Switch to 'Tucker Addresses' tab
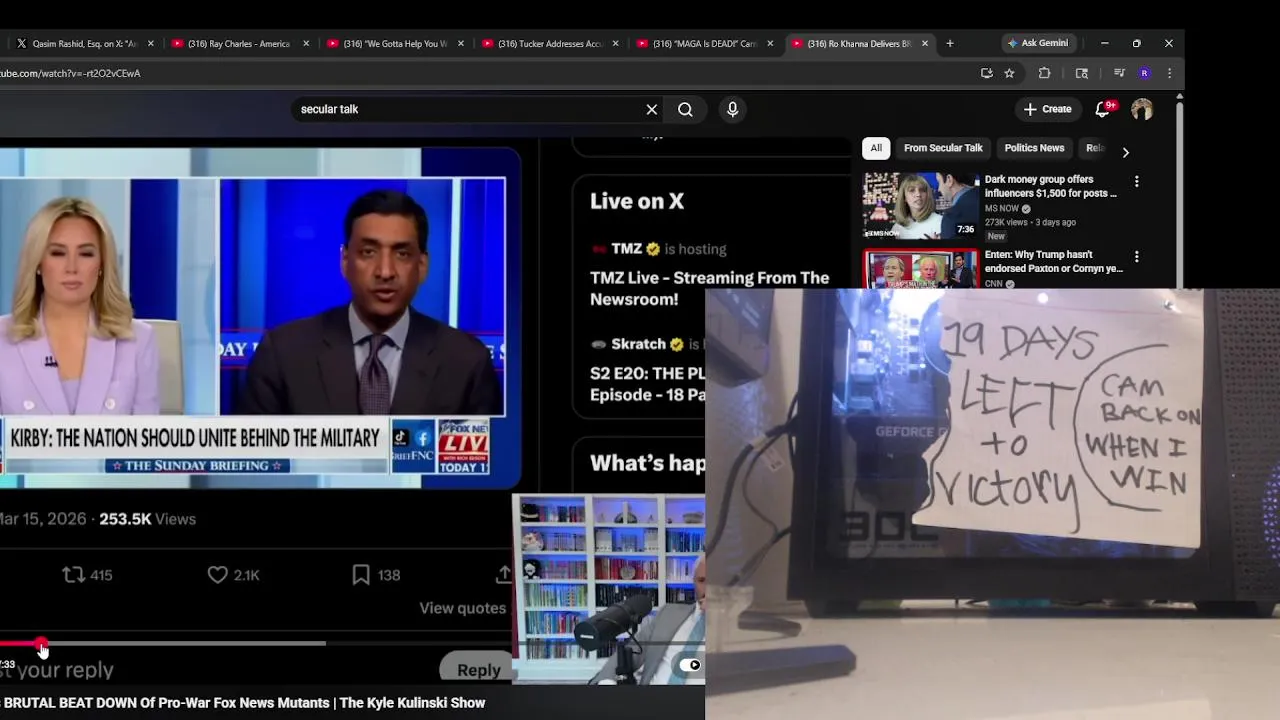 [548, 43]
